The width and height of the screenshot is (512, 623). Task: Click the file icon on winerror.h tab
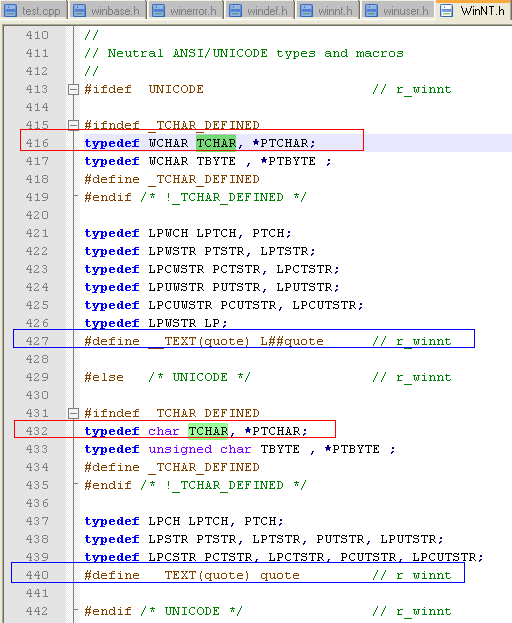(158, 10)
